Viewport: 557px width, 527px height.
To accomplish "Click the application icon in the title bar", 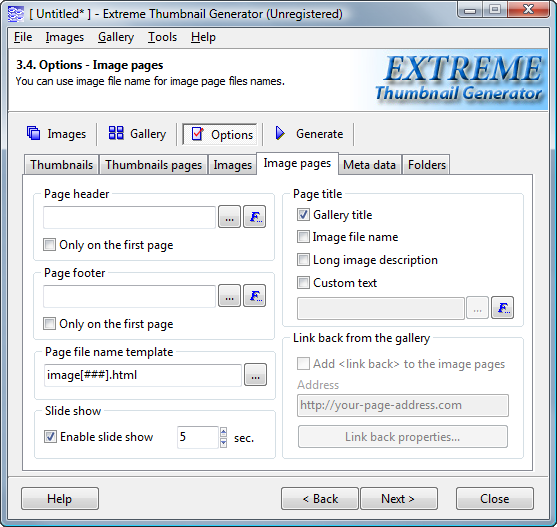I will (x=16, y=14).
